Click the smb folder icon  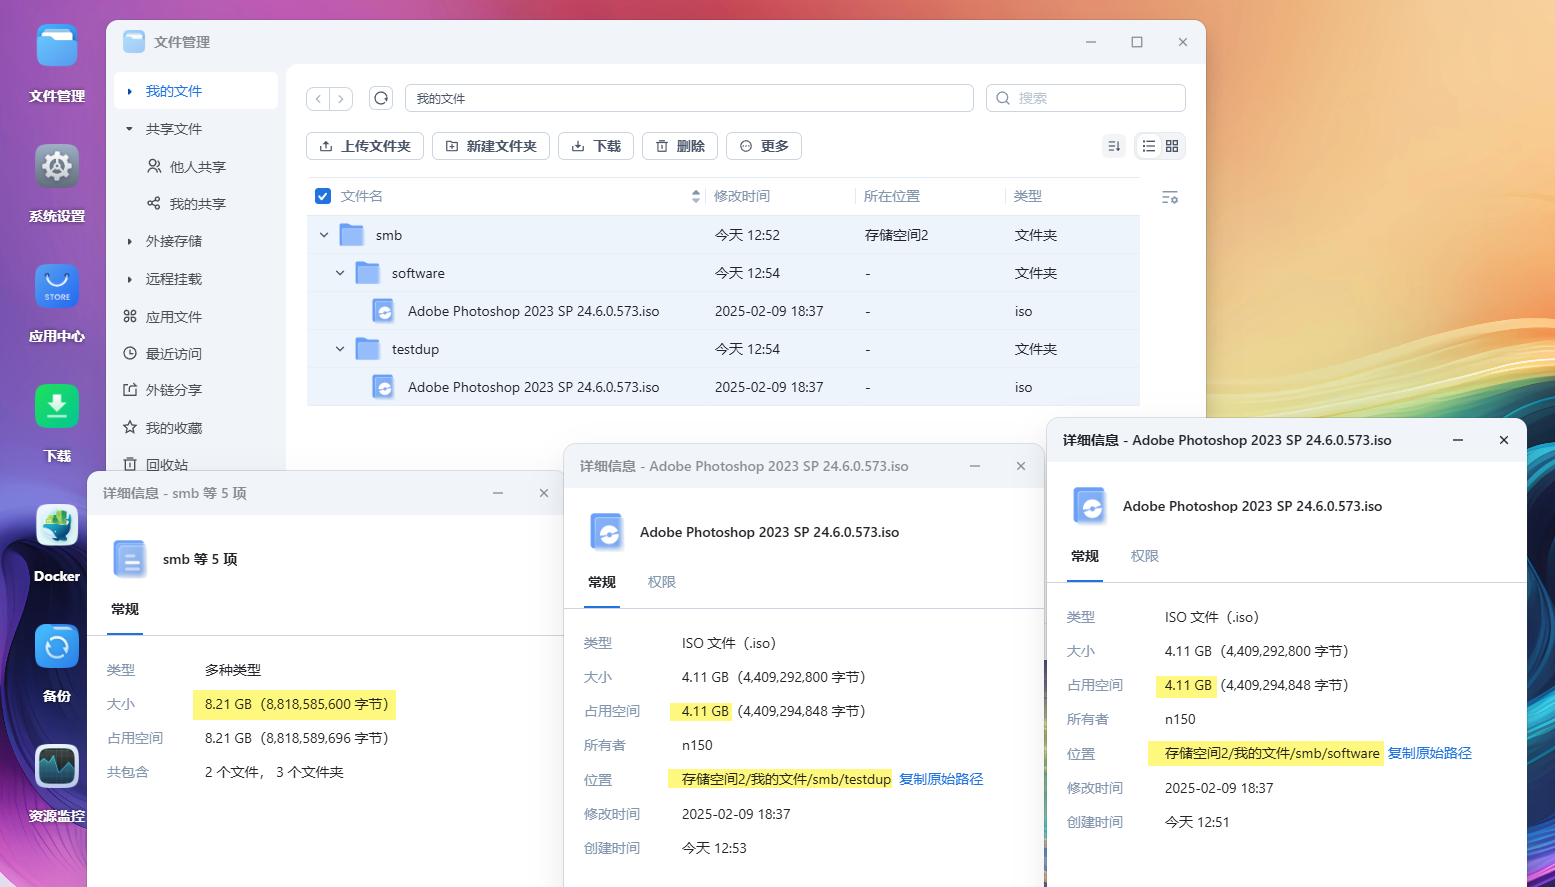click(x=352, y=235)
